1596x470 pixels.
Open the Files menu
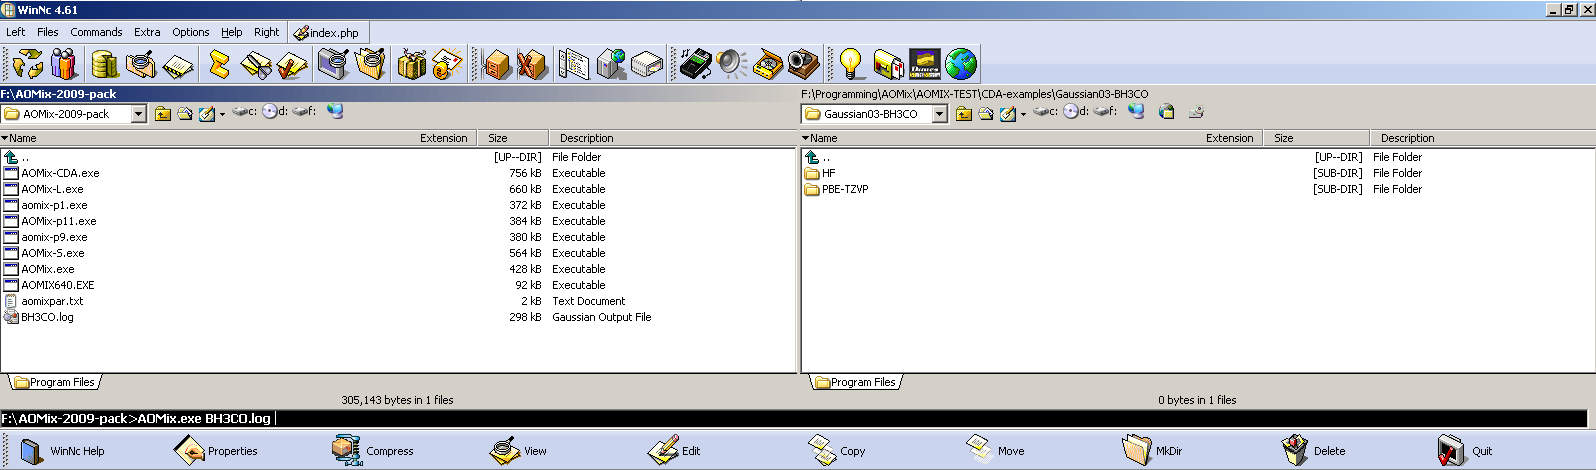click(x=48, y=32)
